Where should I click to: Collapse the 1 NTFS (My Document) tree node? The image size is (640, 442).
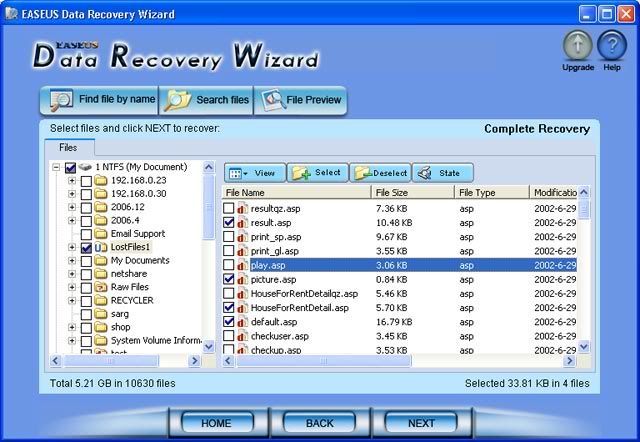[x=56, y=167]
